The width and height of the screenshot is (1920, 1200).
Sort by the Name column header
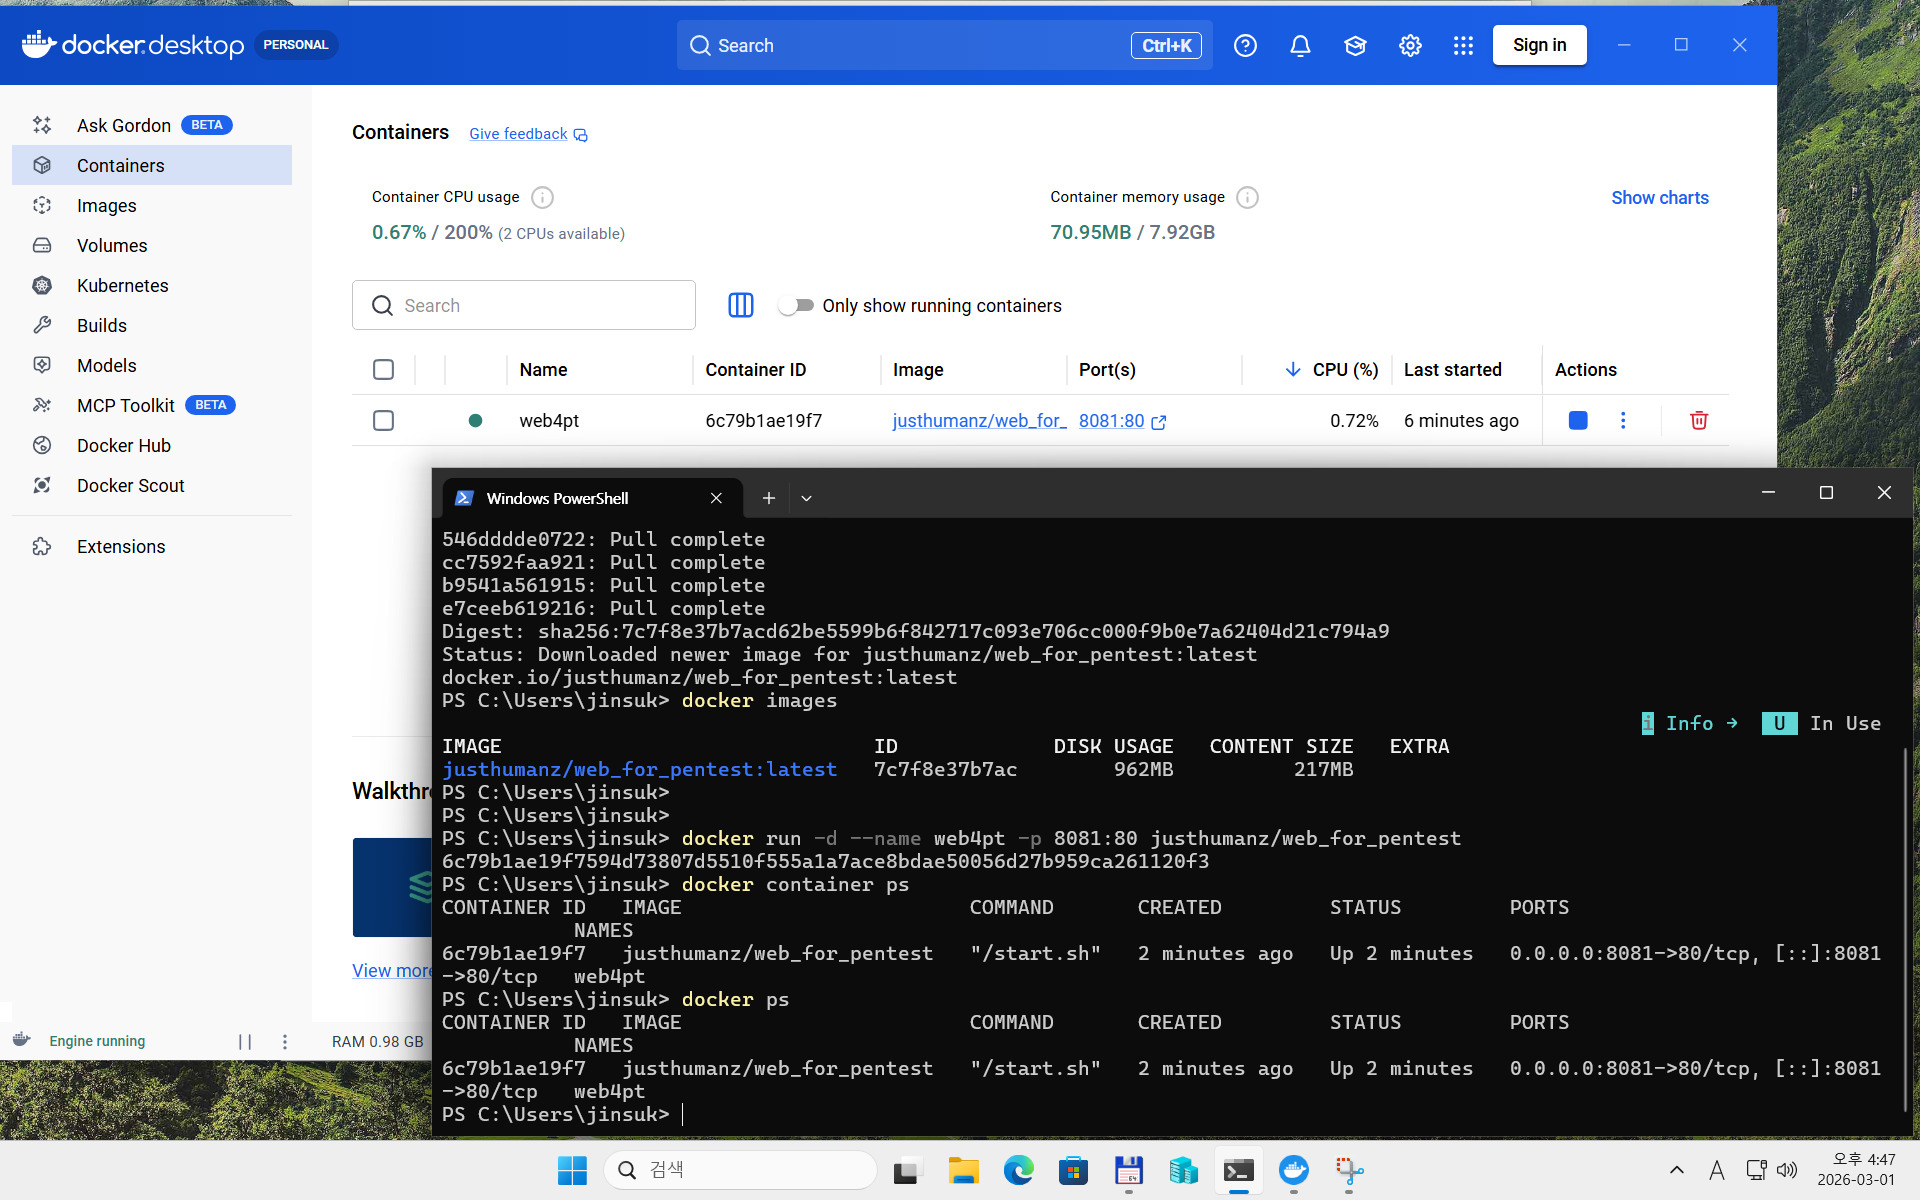click(x=543, y=370)
